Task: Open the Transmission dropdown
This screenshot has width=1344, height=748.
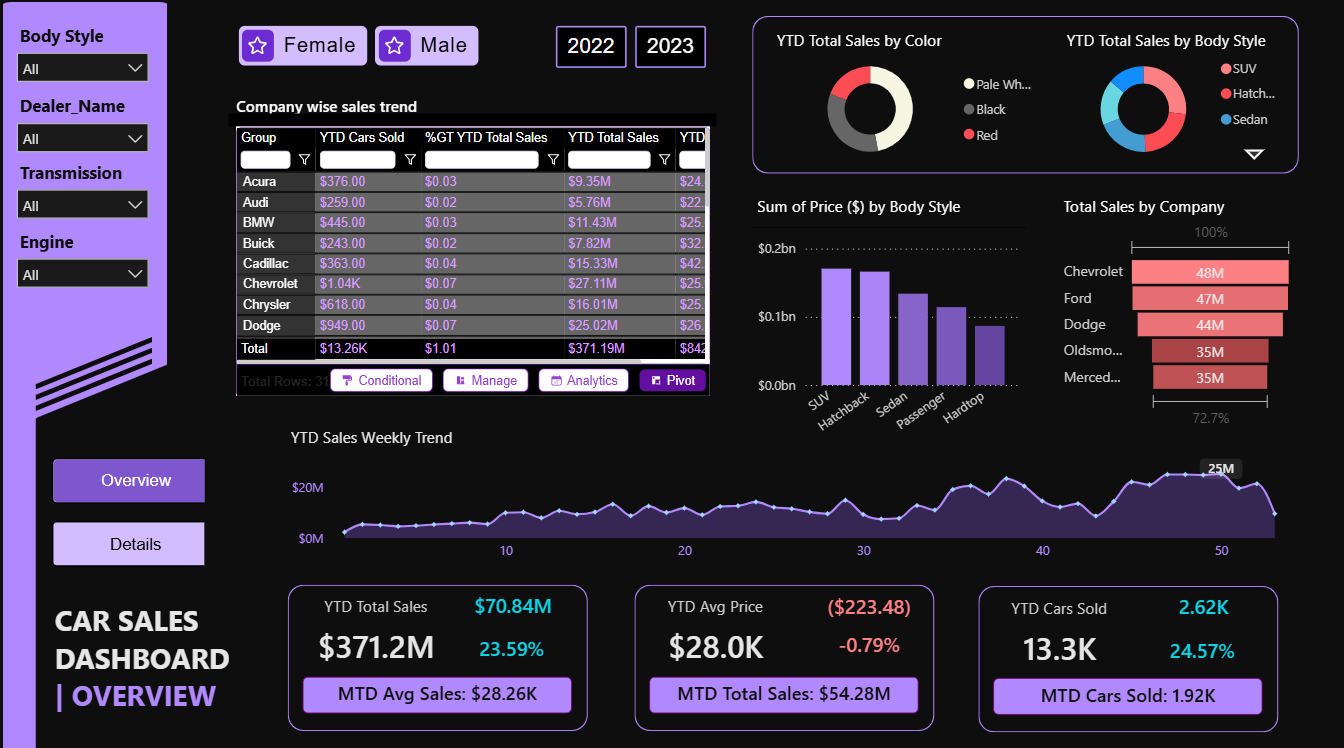Action: [x=83, y=205]
